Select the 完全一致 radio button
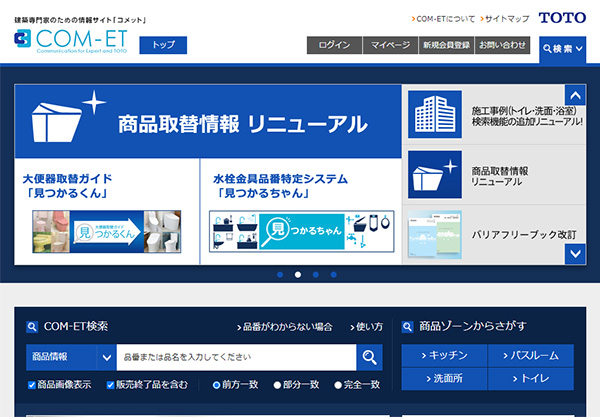The image size is (600, 417). [x=334, y=385]
